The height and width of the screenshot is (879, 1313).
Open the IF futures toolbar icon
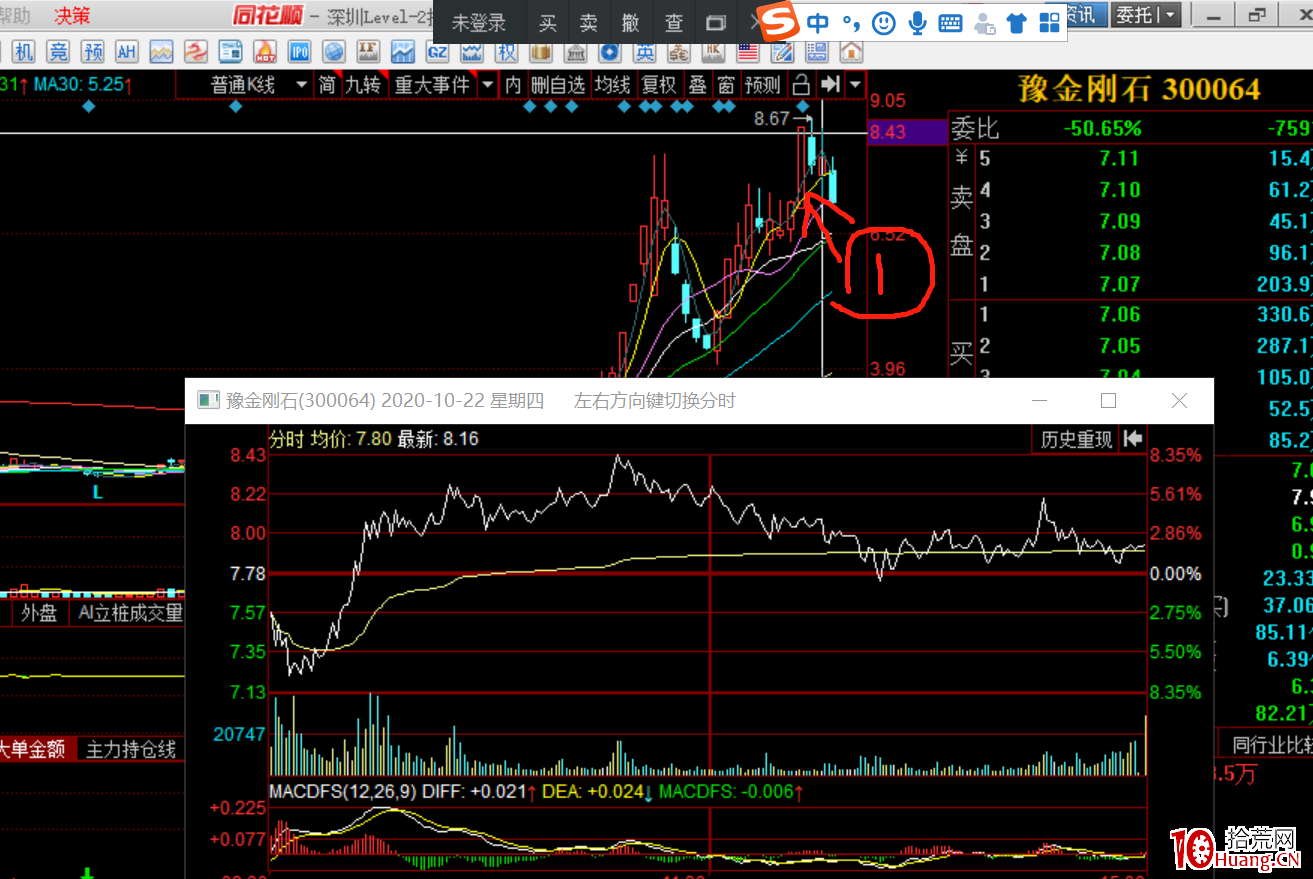click(369, 52)
